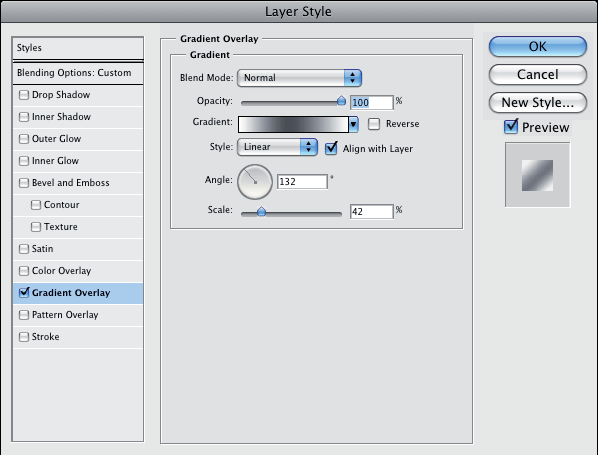Viewport: 598px width, 455px height.
Task: Click the style preview thumbnail
Action: click(537, 175)
